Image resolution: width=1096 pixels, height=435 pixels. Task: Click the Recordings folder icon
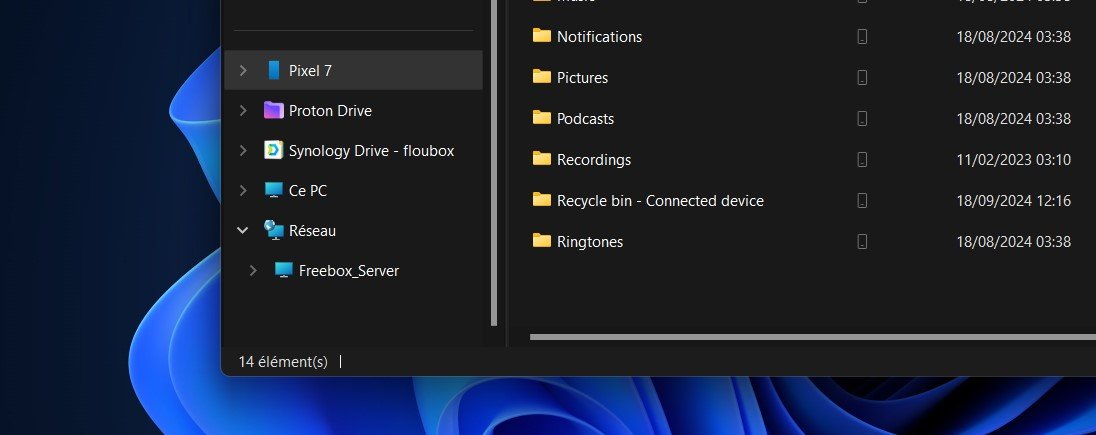coord(542,159)
